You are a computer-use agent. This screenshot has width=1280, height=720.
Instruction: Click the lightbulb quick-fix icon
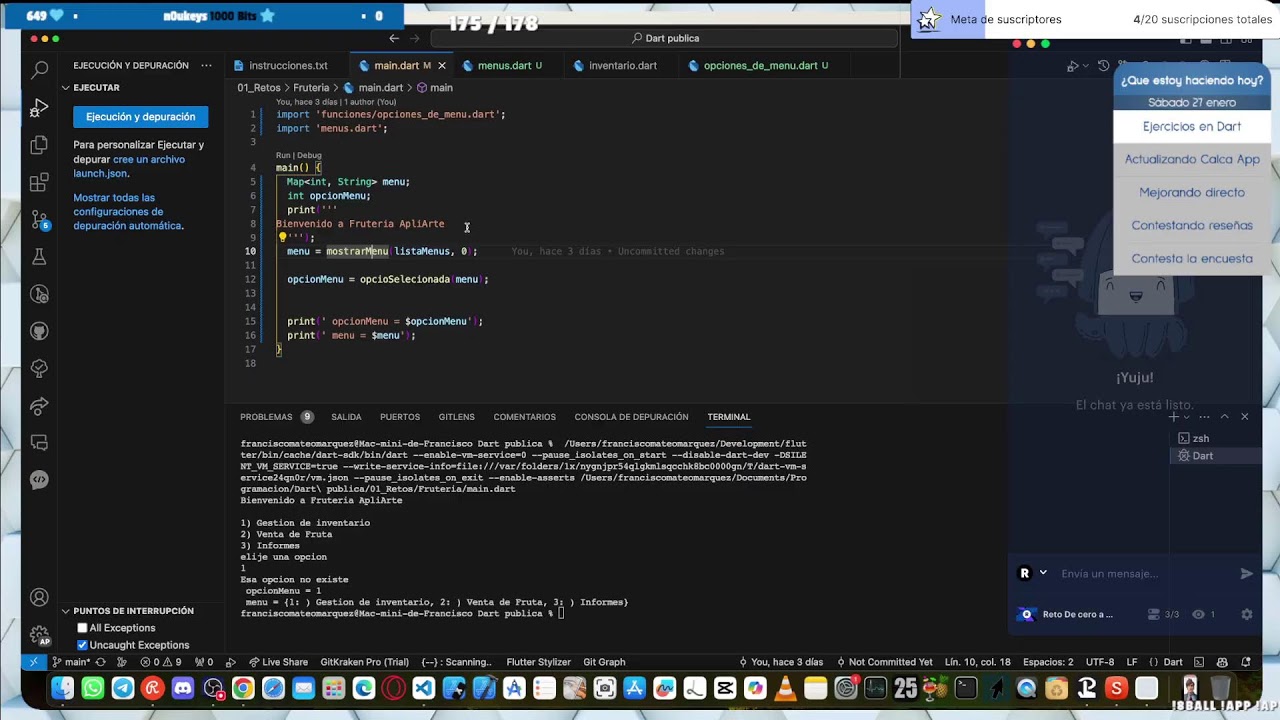(x=283, y=238)
